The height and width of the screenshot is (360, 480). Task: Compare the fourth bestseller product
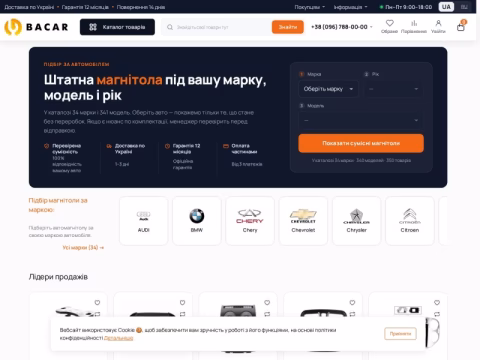coord(352,314)
